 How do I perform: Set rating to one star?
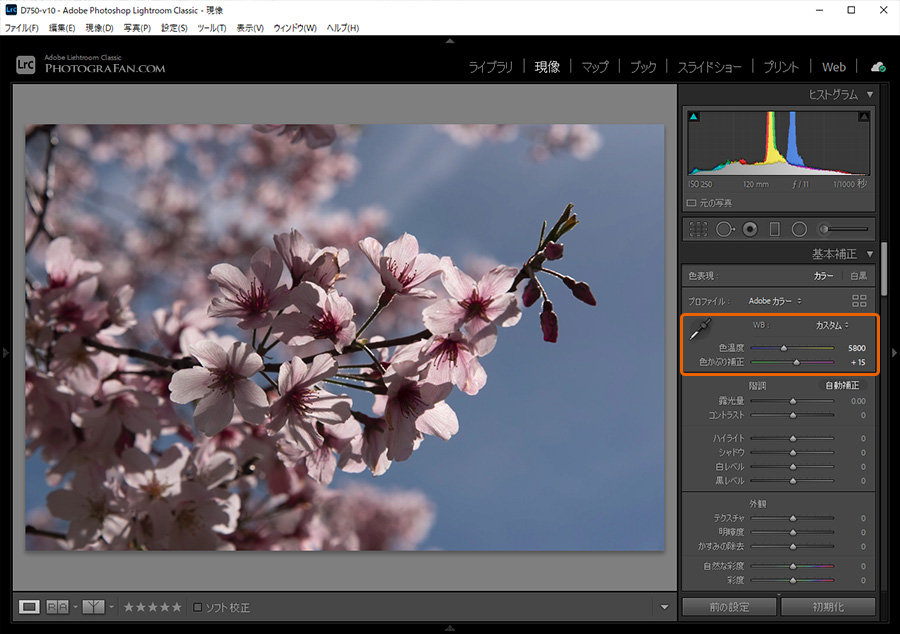pos(129,606)
